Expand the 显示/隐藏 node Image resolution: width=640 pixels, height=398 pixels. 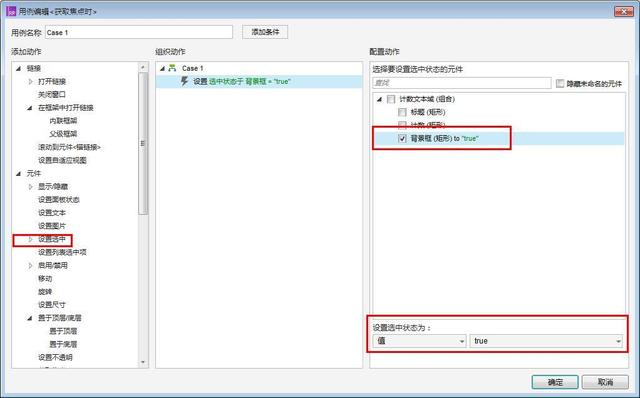[30, 187]
